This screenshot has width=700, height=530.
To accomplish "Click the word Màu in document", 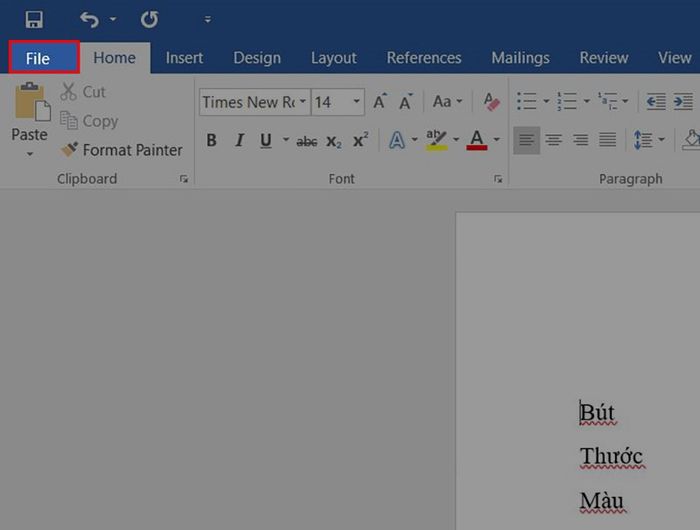I will click(603, 501).
